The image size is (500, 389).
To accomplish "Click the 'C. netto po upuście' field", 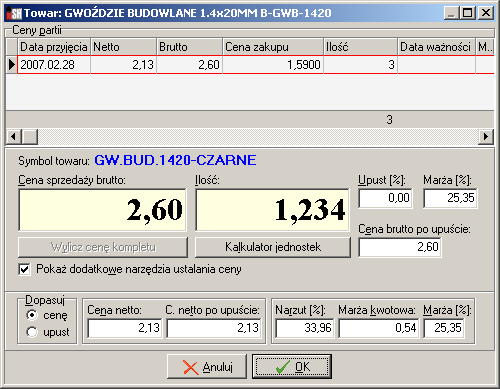I will coord(214,328).
